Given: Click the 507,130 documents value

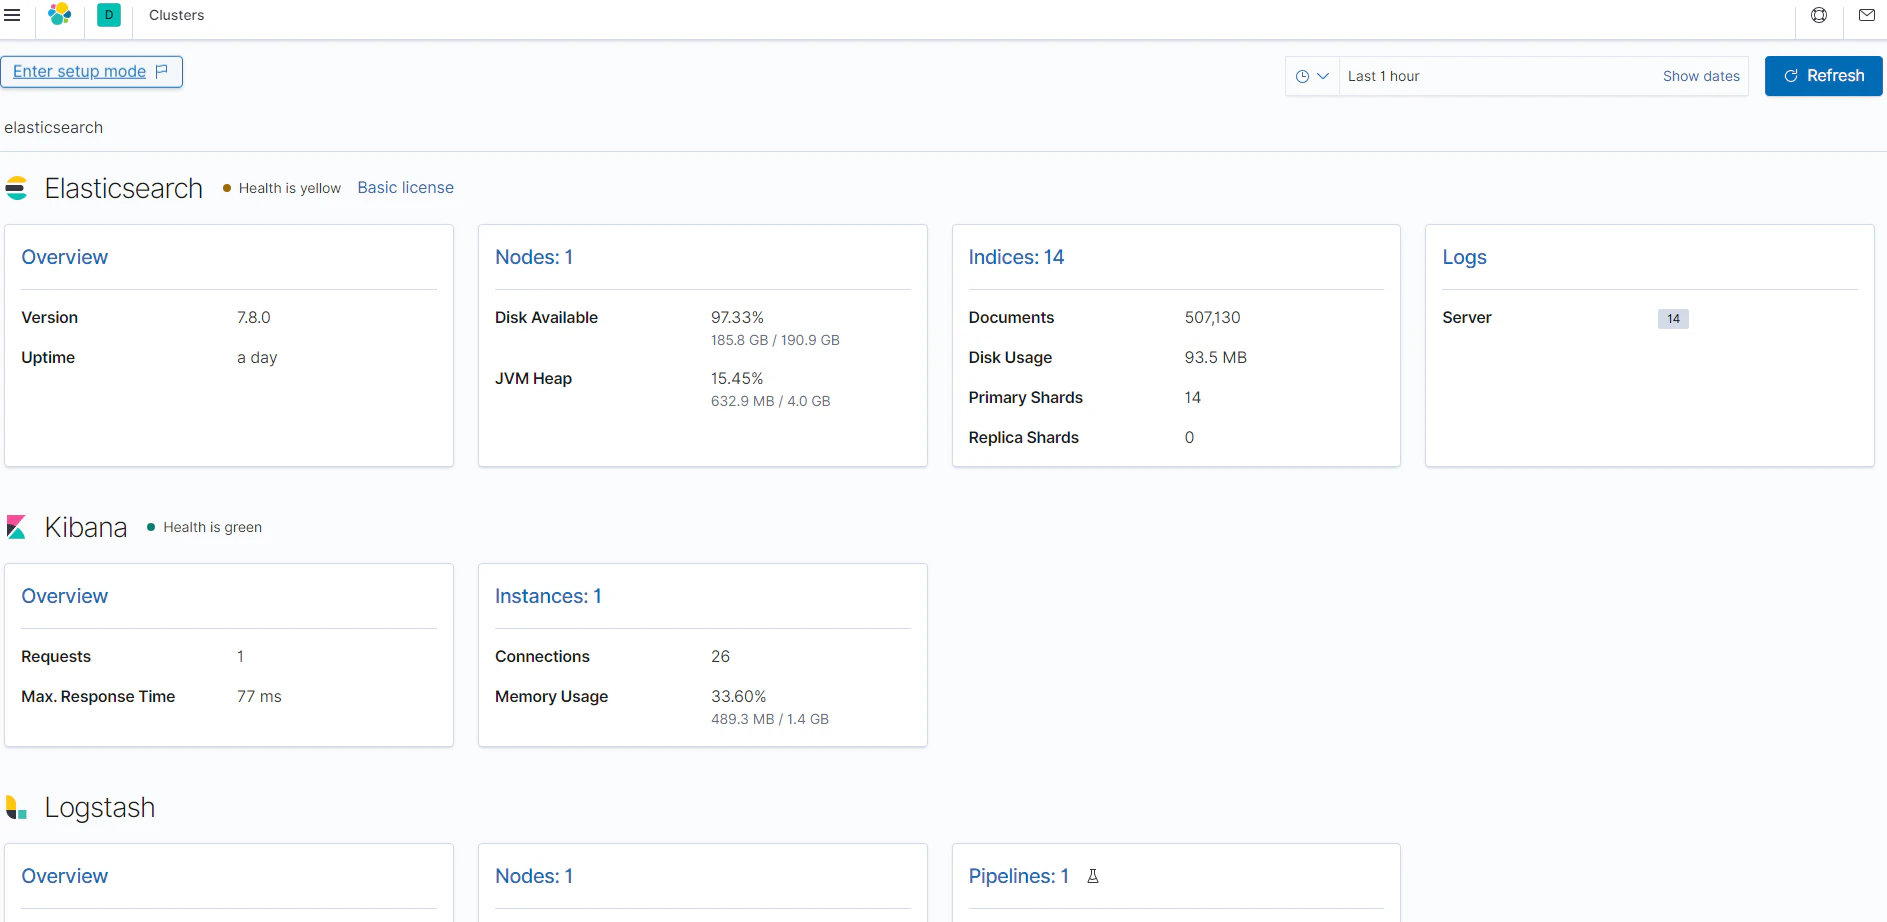Looking at the screenshot, I should (1212, 317).
